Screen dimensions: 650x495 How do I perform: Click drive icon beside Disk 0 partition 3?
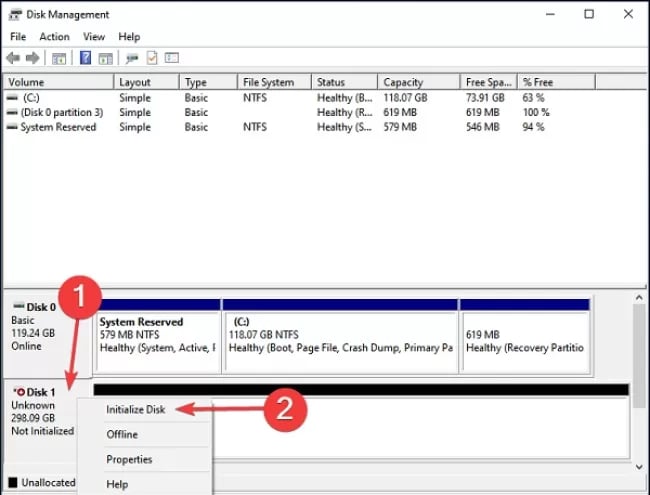pos(12,112)
